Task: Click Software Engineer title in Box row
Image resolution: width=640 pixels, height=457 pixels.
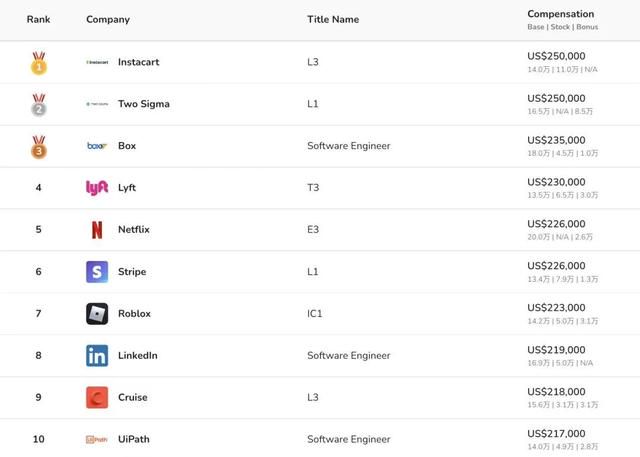Action: [349, 146]
